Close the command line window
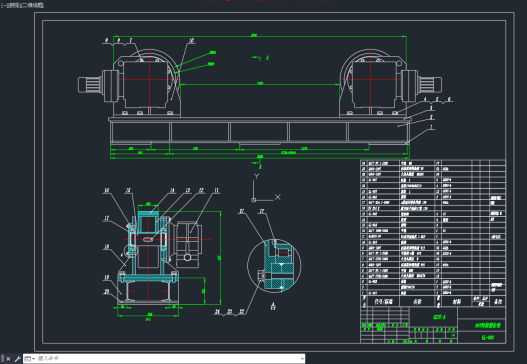Screen dimensions: 527x364 coord(8,359)
